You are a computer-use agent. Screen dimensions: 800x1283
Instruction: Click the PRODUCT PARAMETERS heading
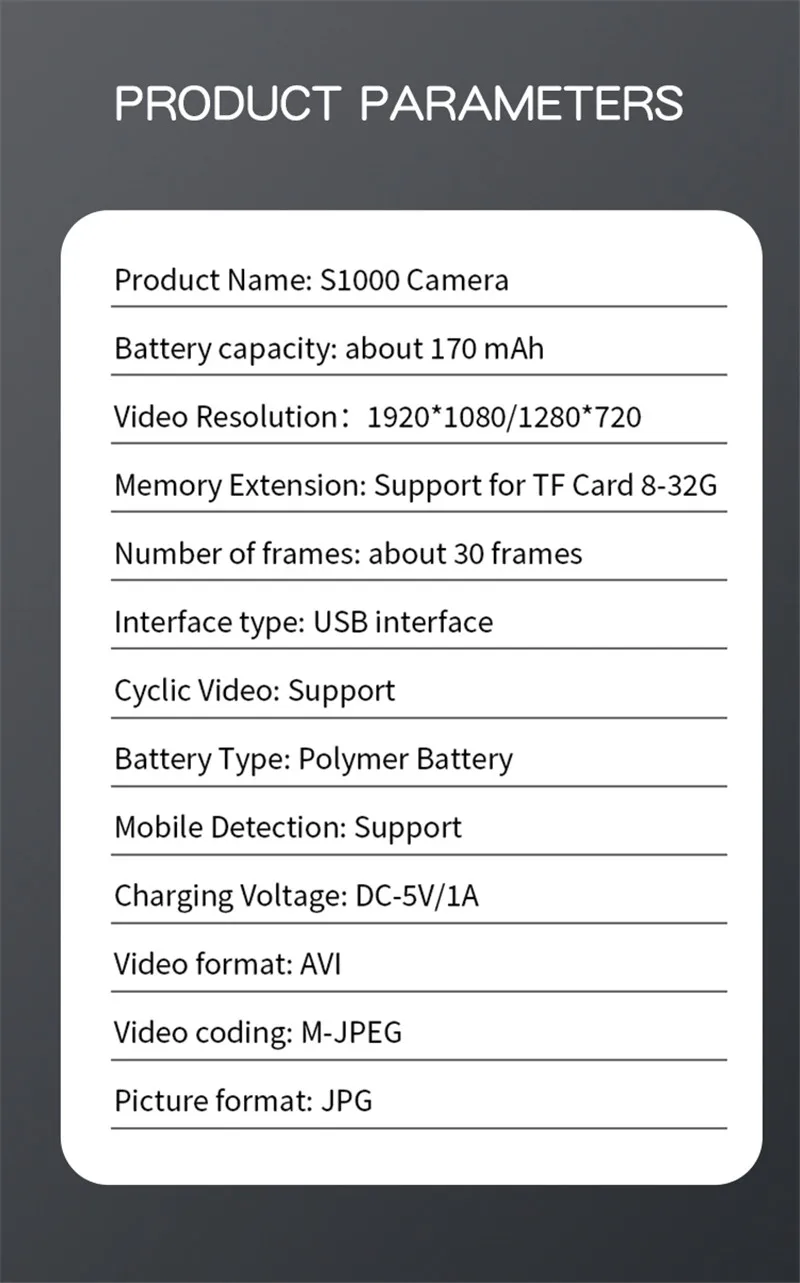coord(399,103)
